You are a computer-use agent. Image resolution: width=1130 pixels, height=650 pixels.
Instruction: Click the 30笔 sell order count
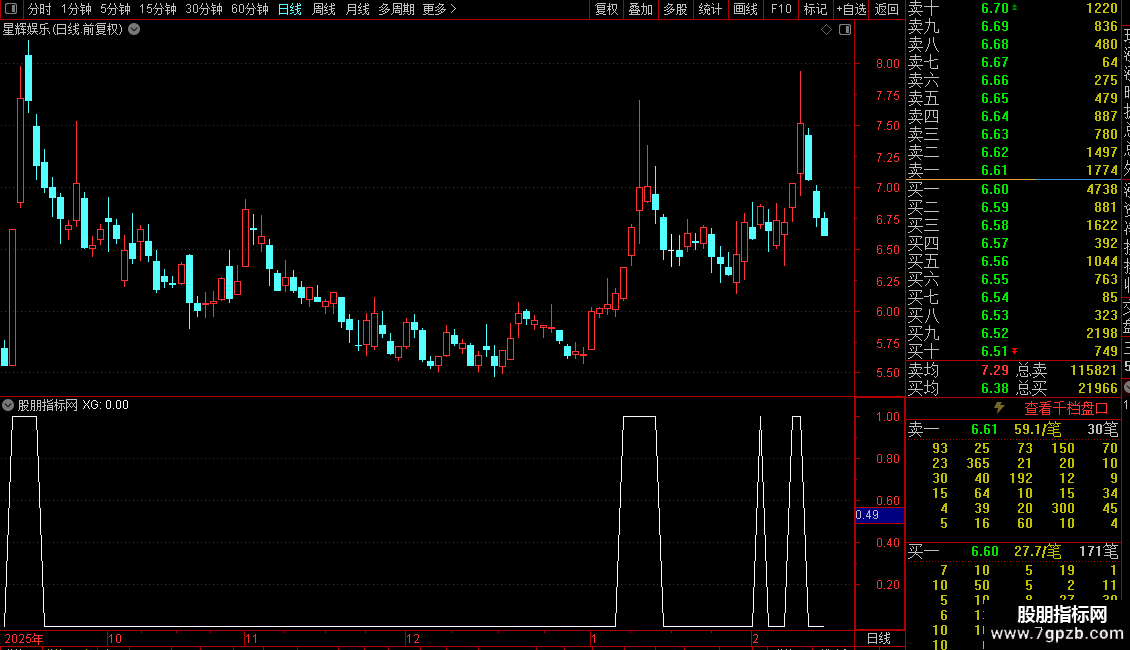tap(1103, 430)
